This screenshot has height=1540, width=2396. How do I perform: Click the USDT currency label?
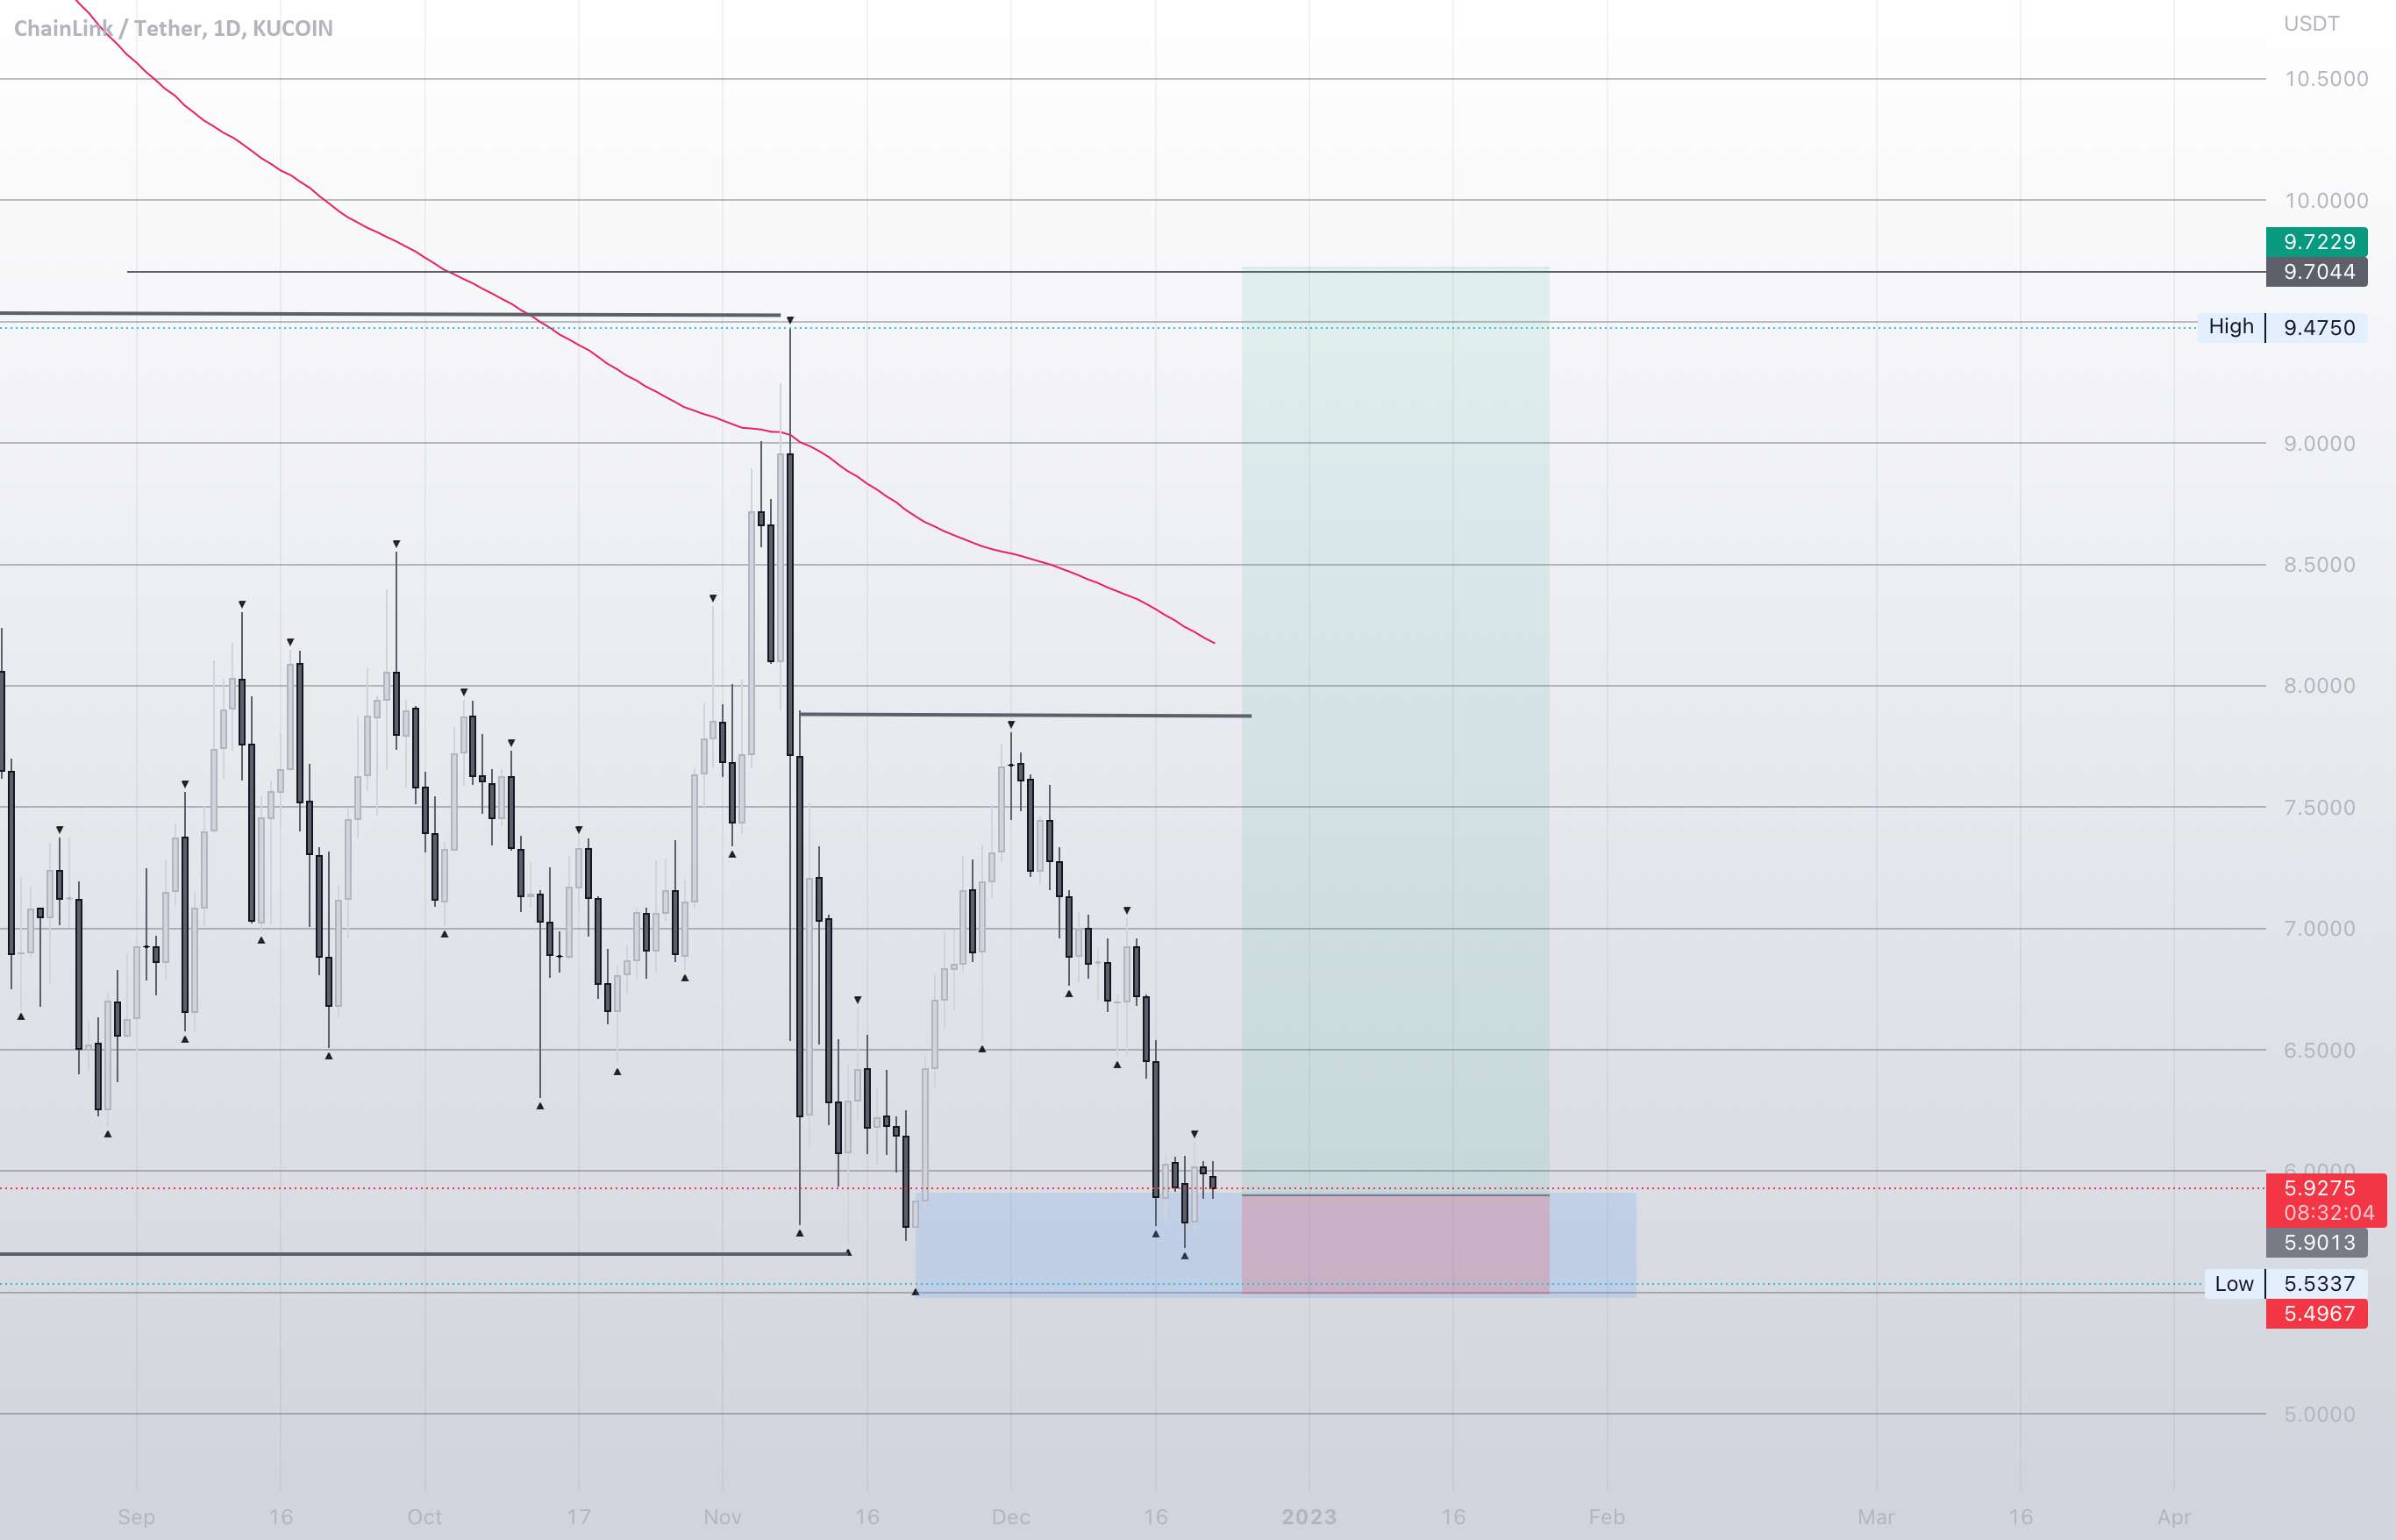point(2311,24)
